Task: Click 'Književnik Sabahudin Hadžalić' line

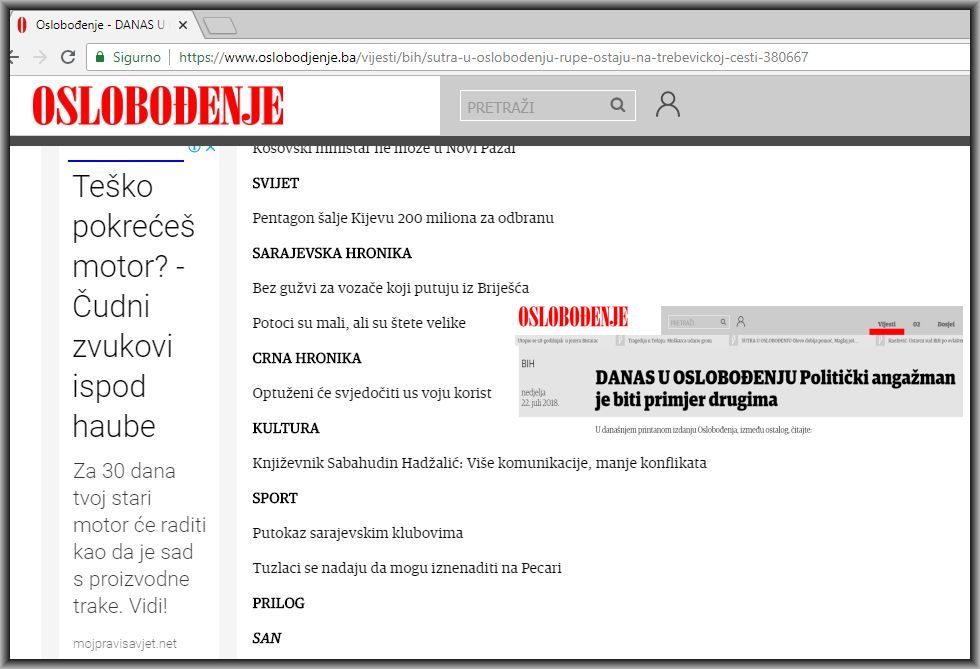Action: (x=479, y=463)
